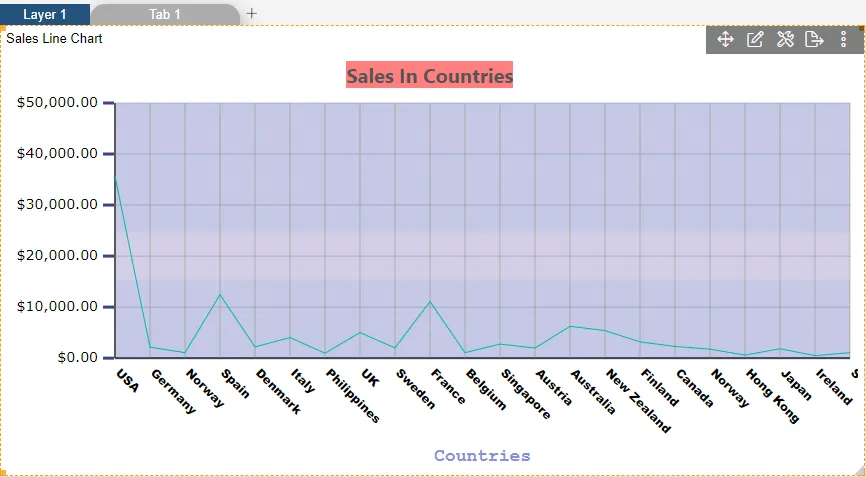Click the Sales Line Chart widget label
866x477 pixels.
tap(54, 39)
